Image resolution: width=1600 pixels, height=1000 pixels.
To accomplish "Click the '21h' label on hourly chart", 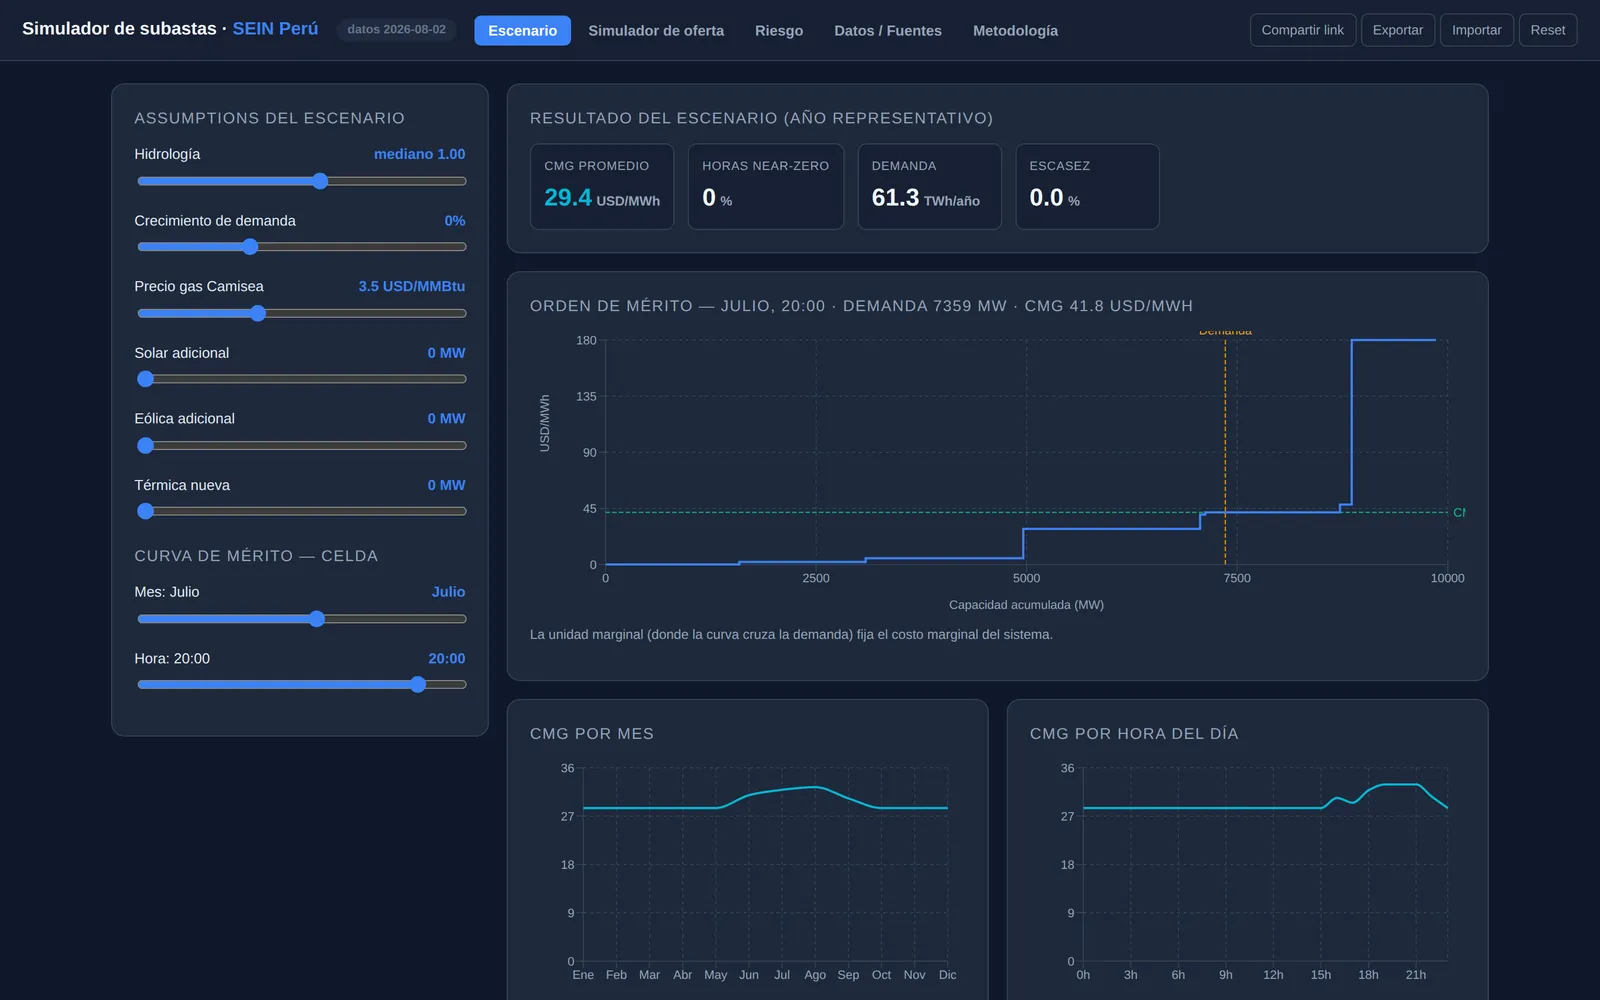I will tap(1416, 975).
